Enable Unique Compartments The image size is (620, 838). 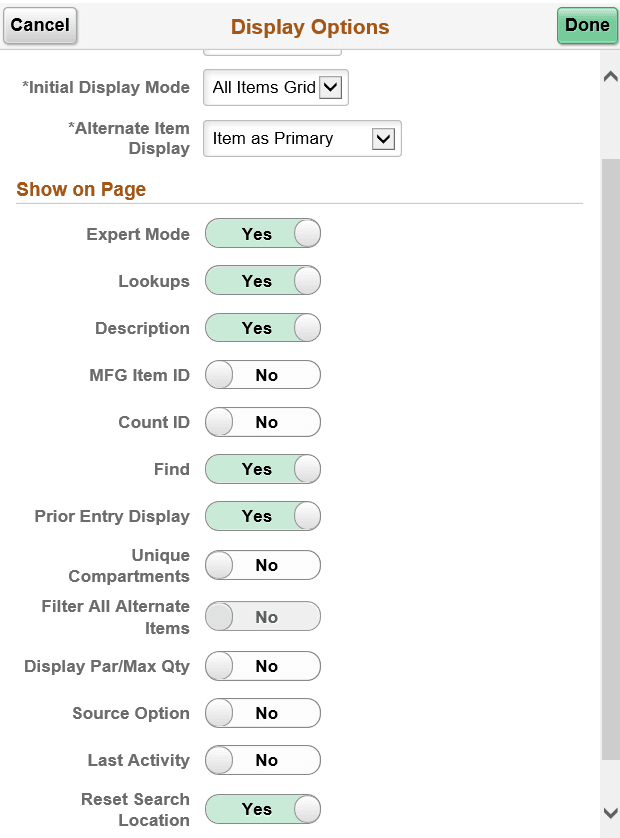point(262,565)
